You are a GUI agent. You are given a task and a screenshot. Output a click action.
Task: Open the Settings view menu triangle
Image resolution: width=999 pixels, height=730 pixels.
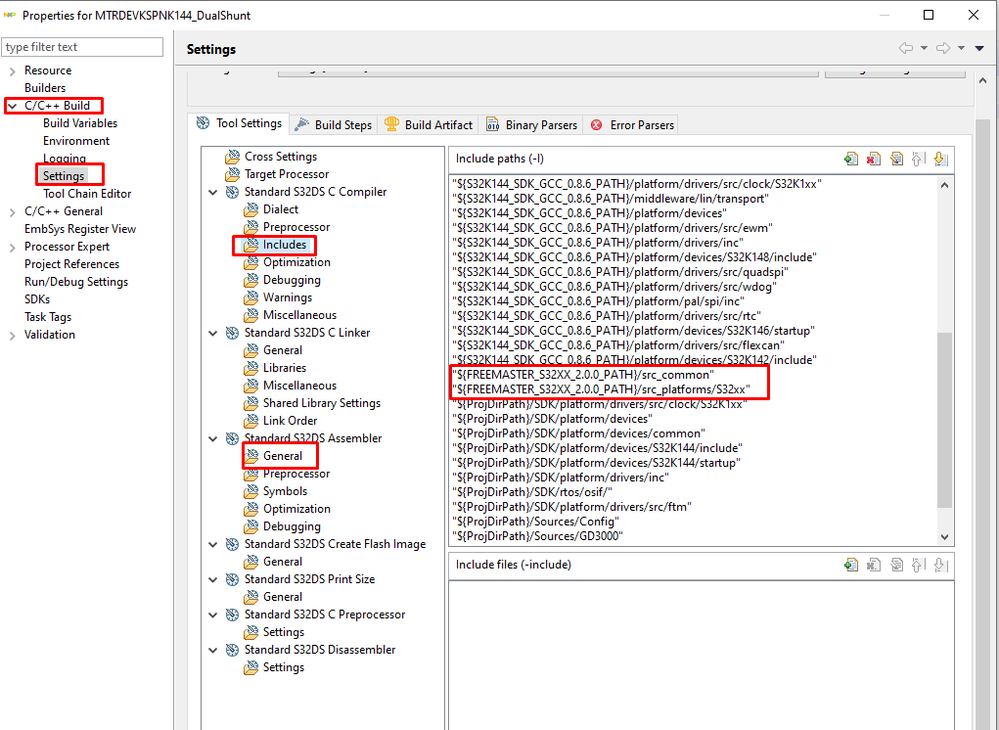point(979,48)
